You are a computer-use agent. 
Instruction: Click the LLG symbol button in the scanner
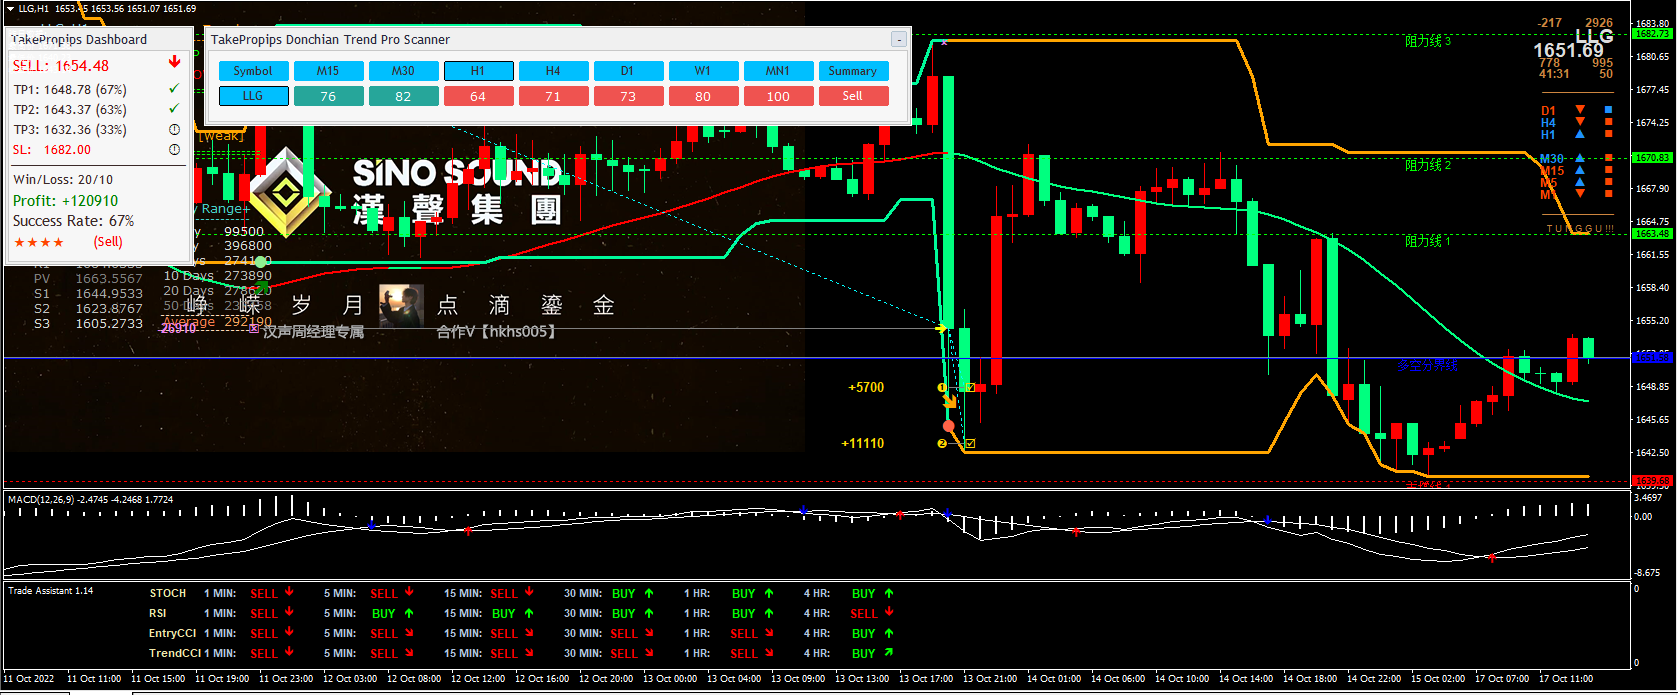coord(253,96)
